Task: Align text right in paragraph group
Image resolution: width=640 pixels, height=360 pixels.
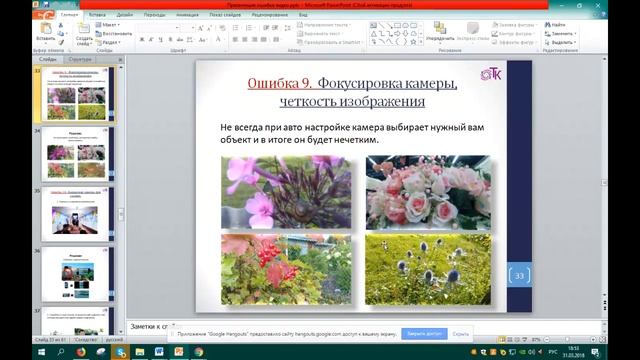Action: (x=254, y=40)
